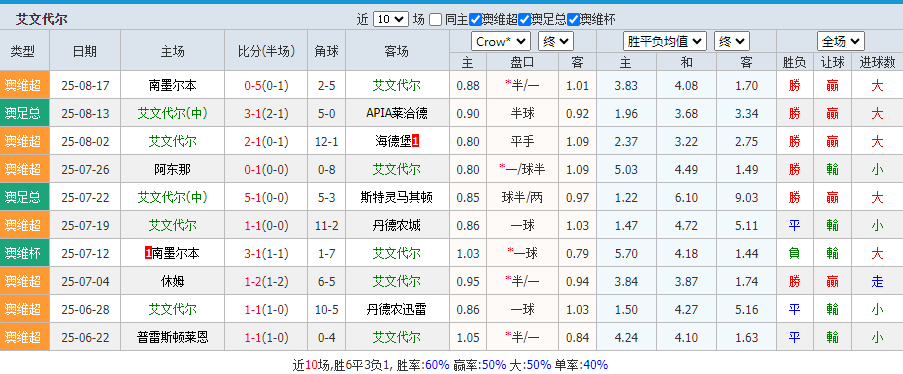The image size is (903, 374).
Task: Click 阿东那 home team
Action: pyautogui.click(x=172, y=169)
